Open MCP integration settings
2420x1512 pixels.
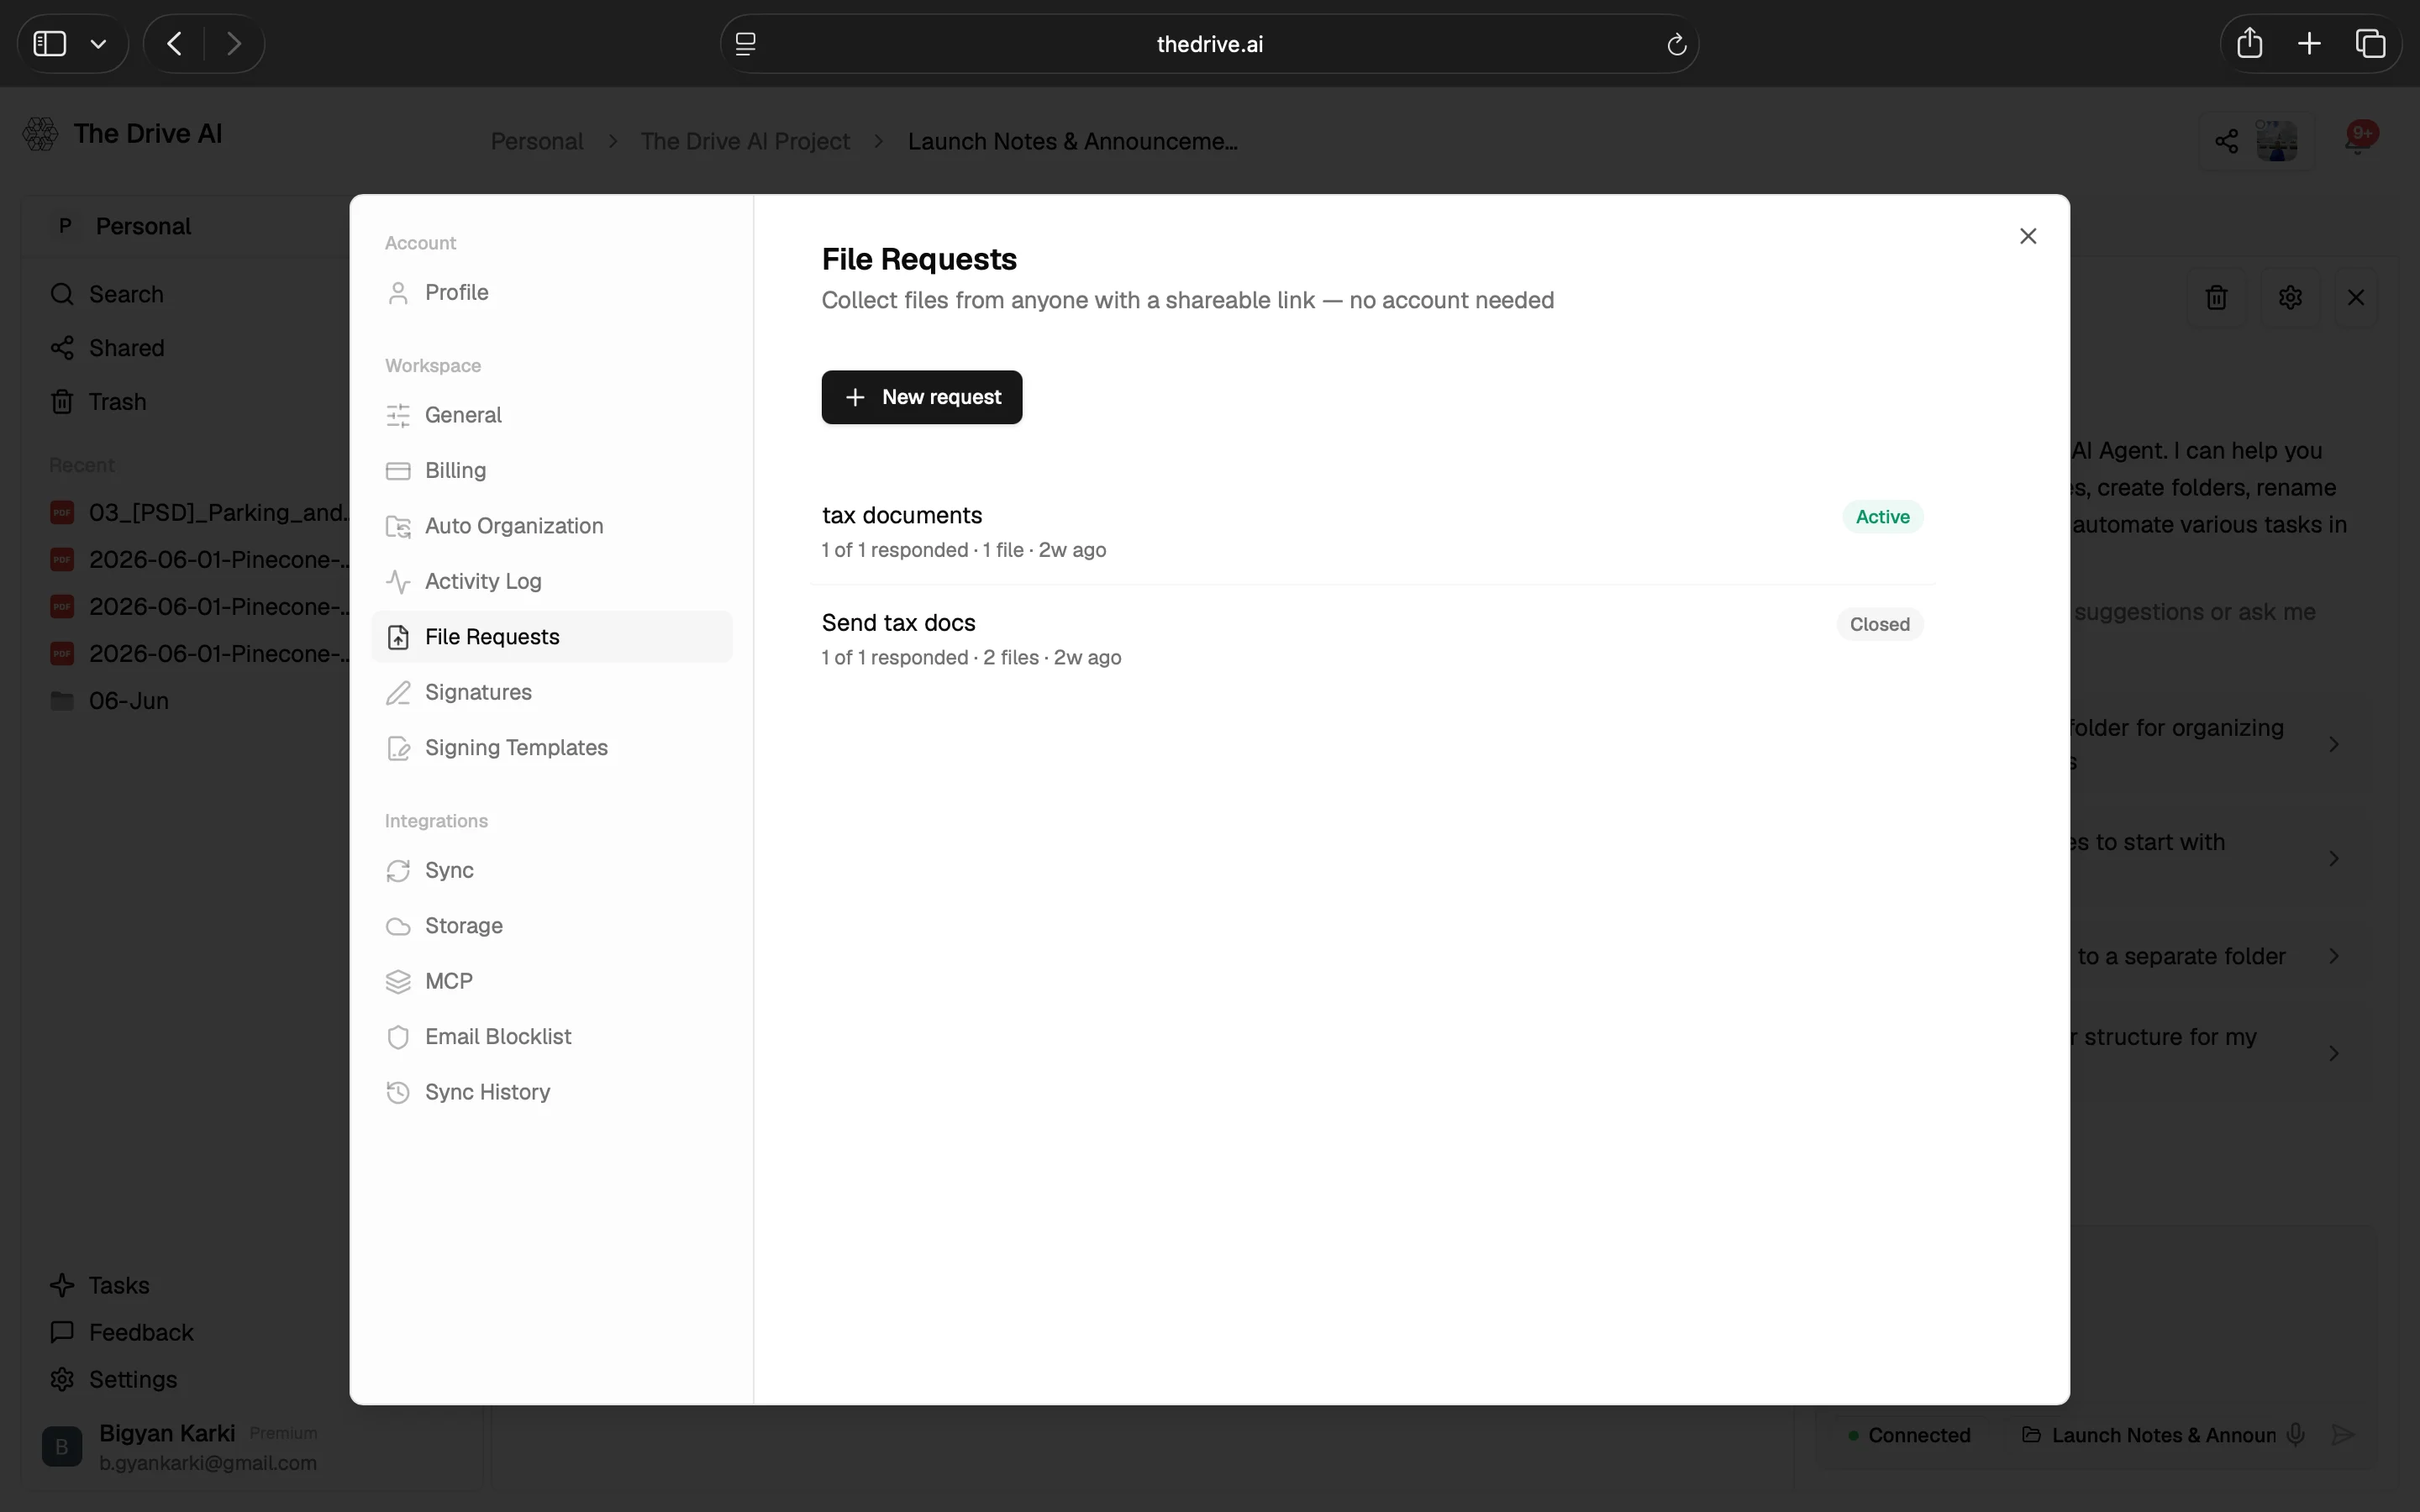click(551, 981)
